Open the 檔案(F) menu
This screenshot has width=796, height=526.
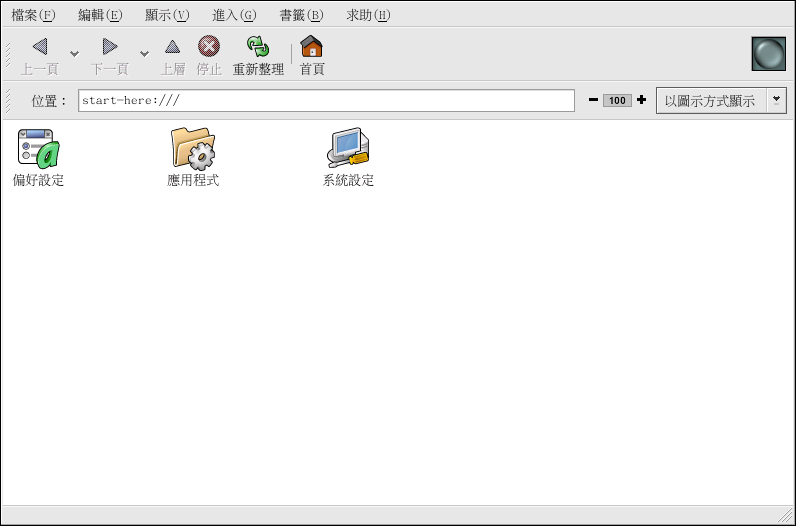(x=33, y=15)
